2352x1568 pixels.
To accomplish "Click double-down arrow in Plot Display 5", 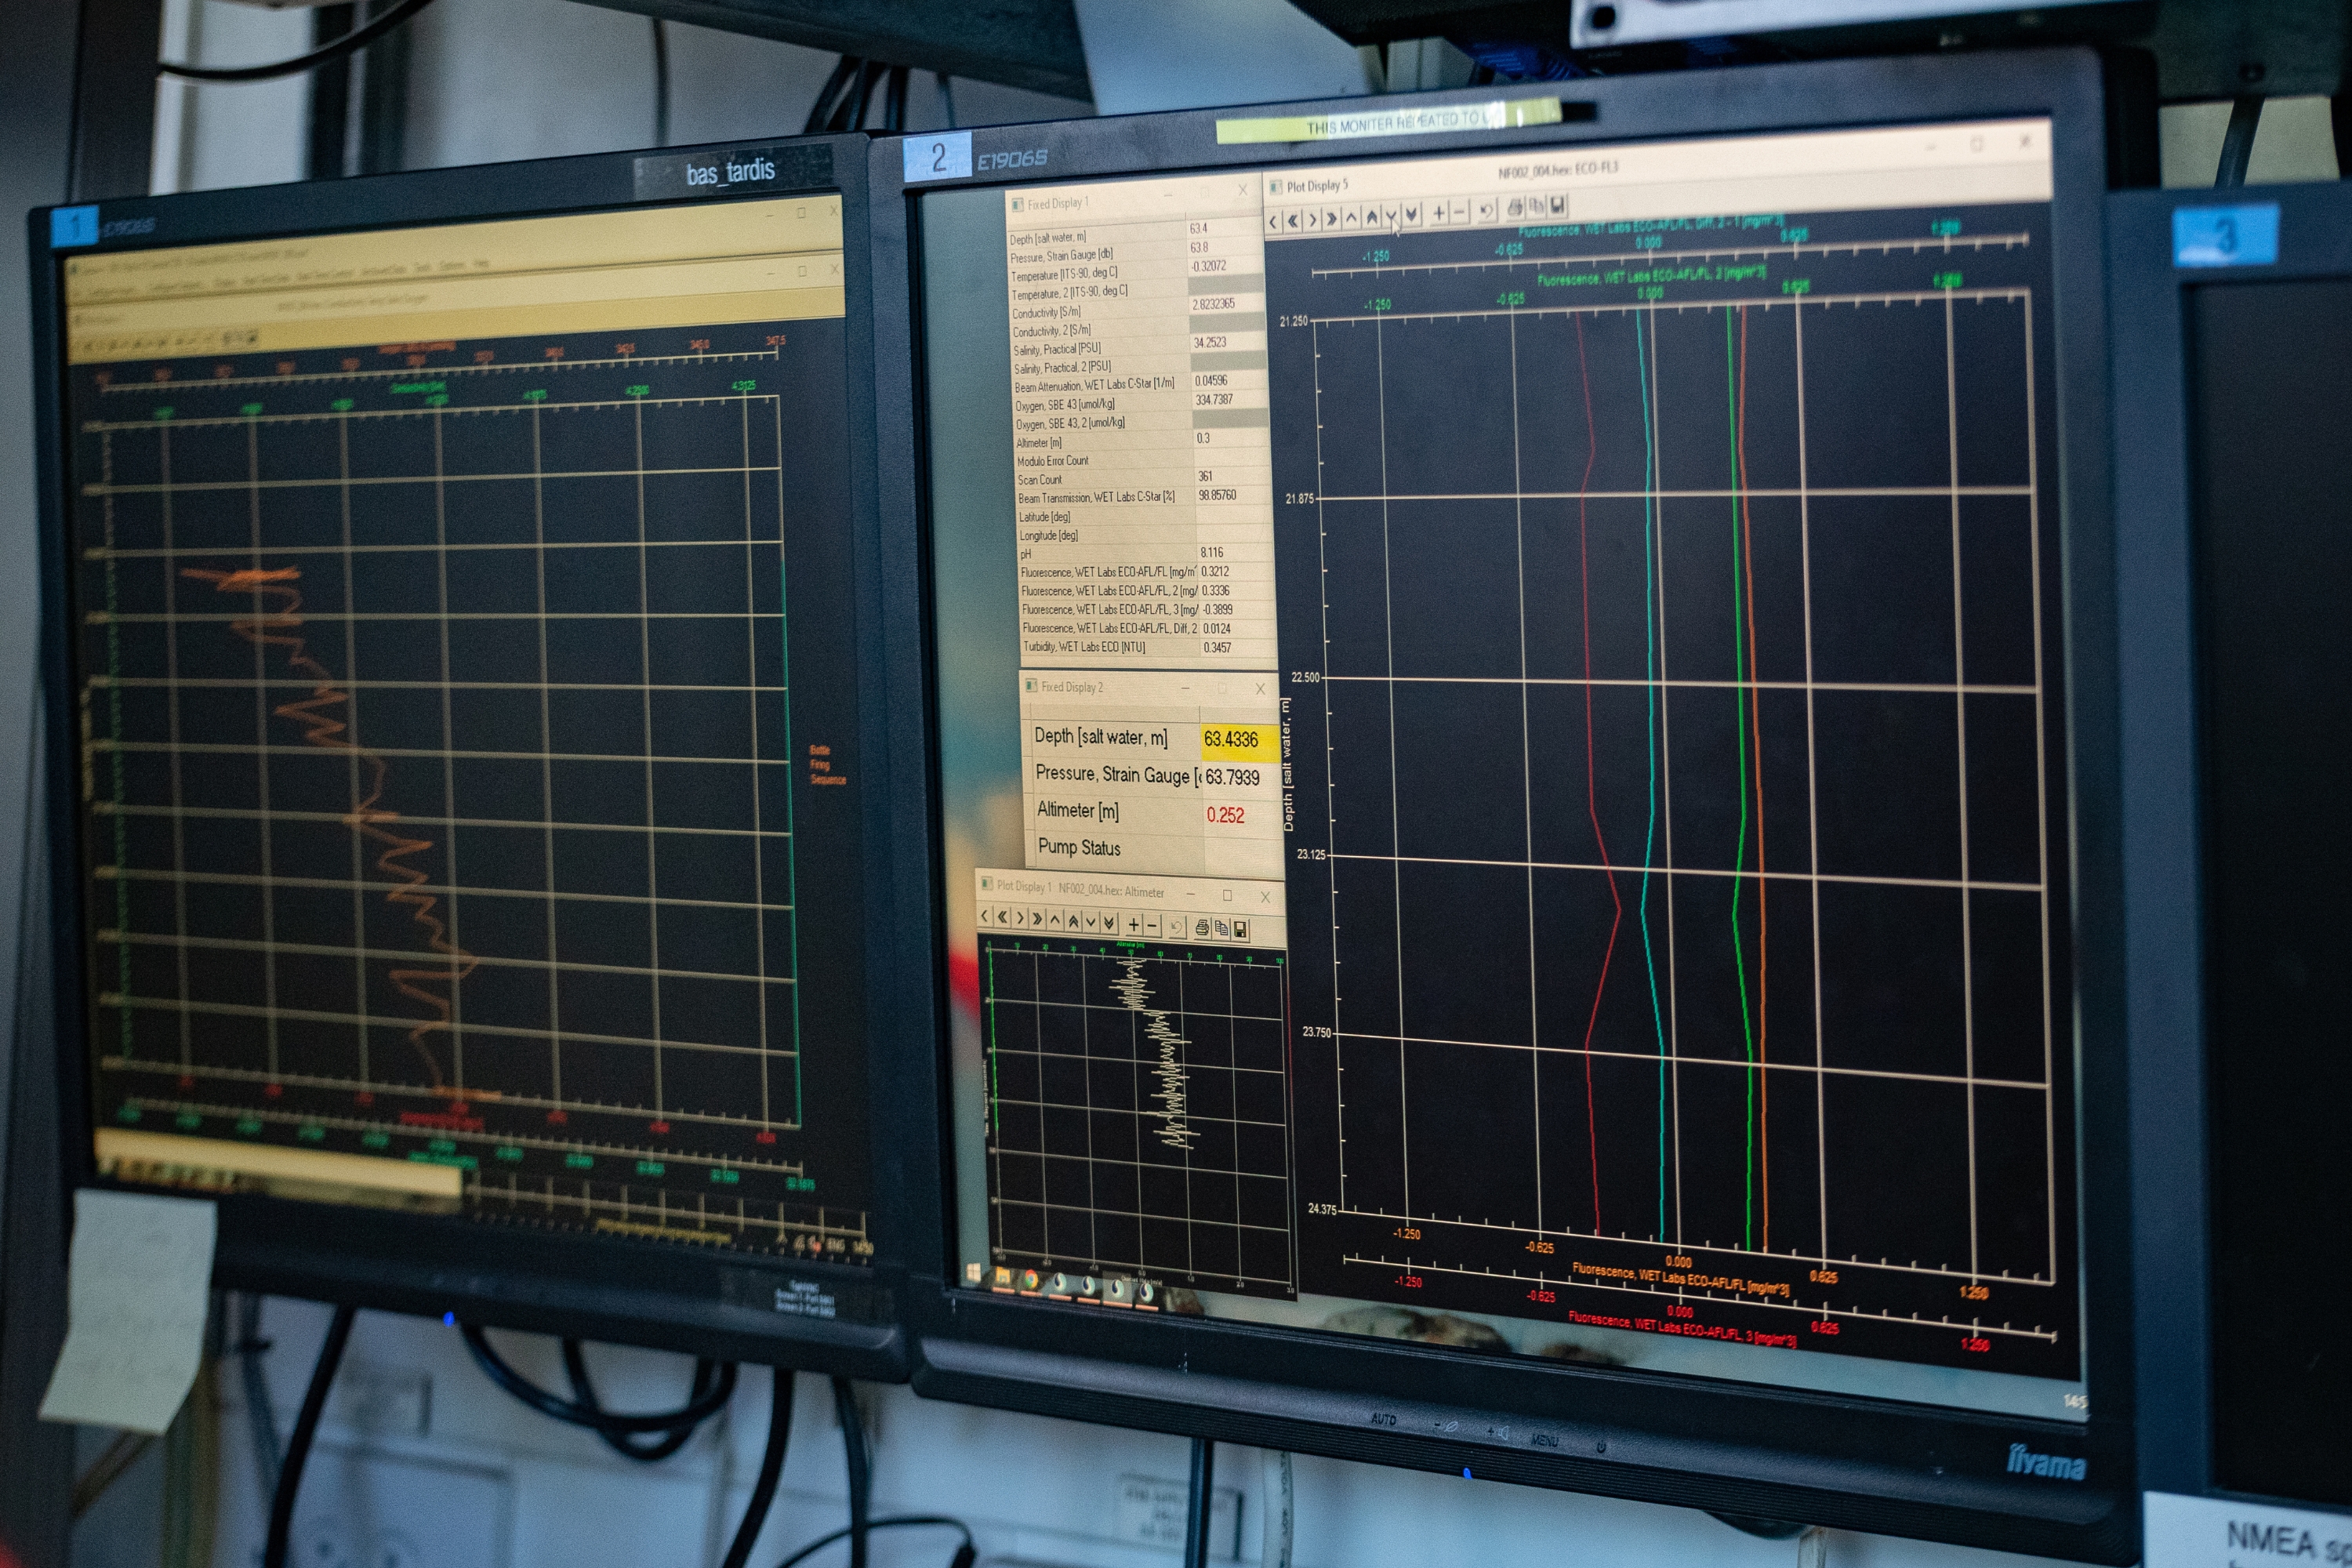I will point(1411,214).
